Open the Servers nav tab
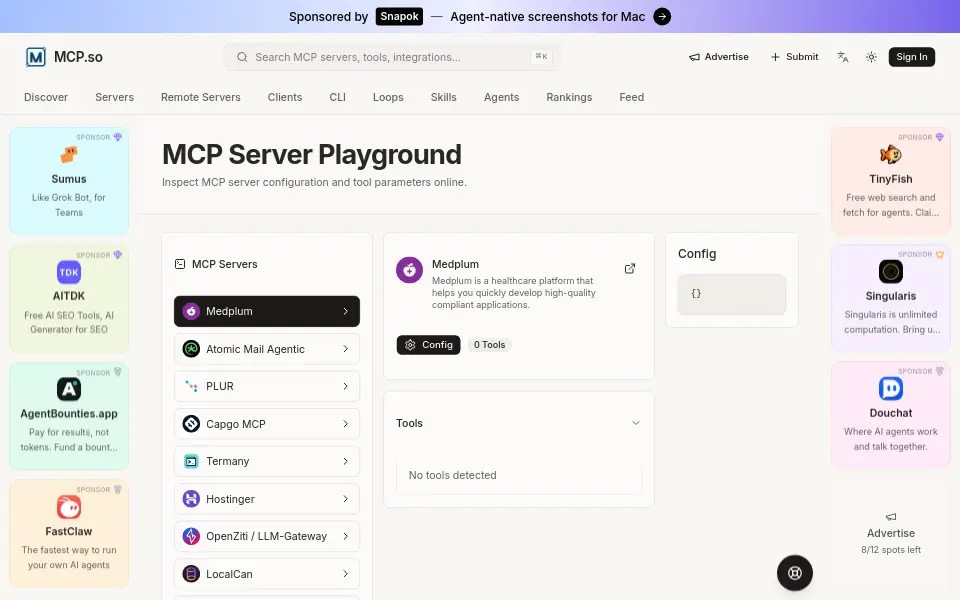Screen dimensions: 960x600 click(x=114, y=97)
